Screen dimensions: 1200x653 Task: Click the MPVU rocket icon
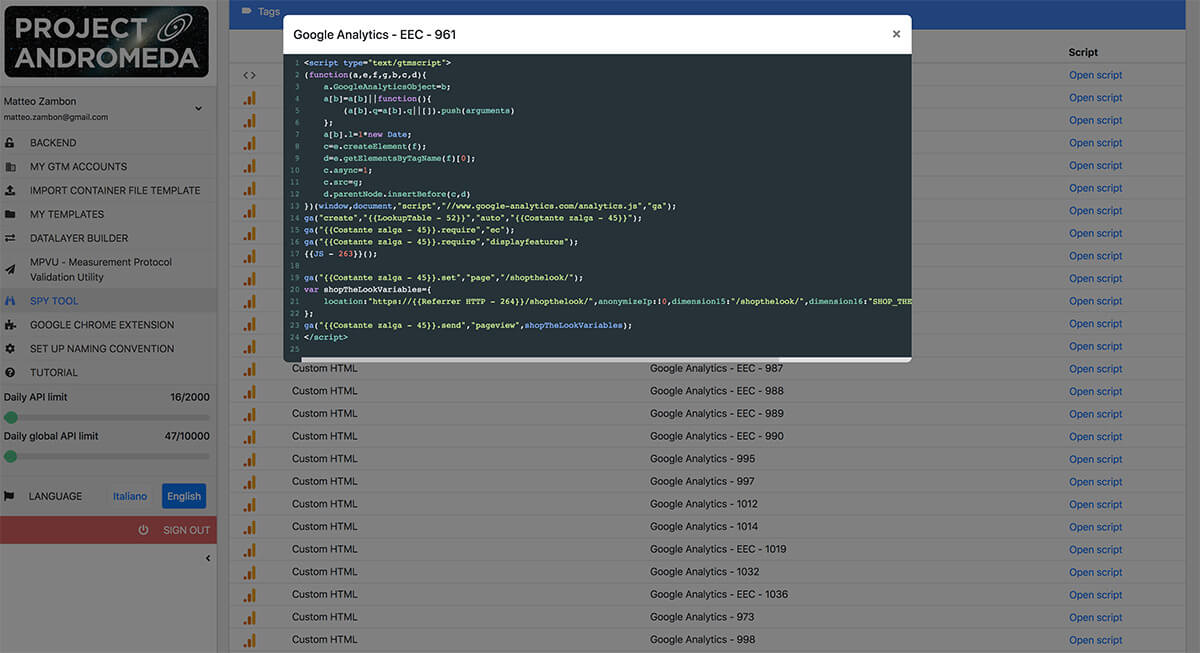click(10, 270)
